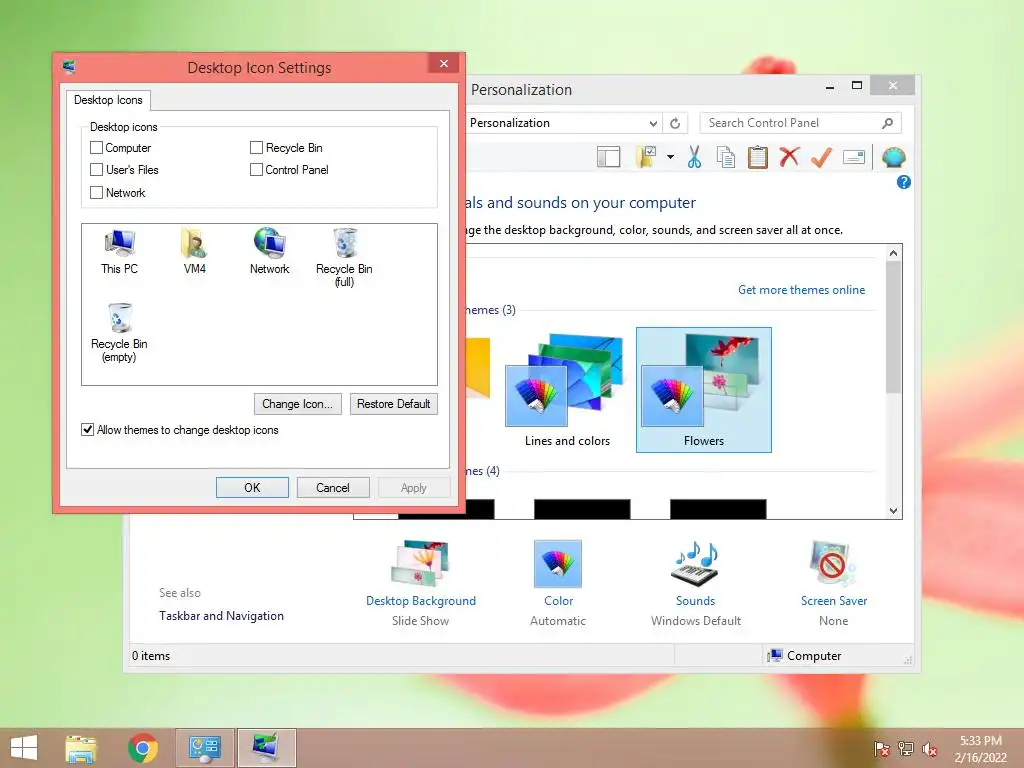
Task: Uncheck Allow themes to change desktop icons
Action: pos(88,430)
